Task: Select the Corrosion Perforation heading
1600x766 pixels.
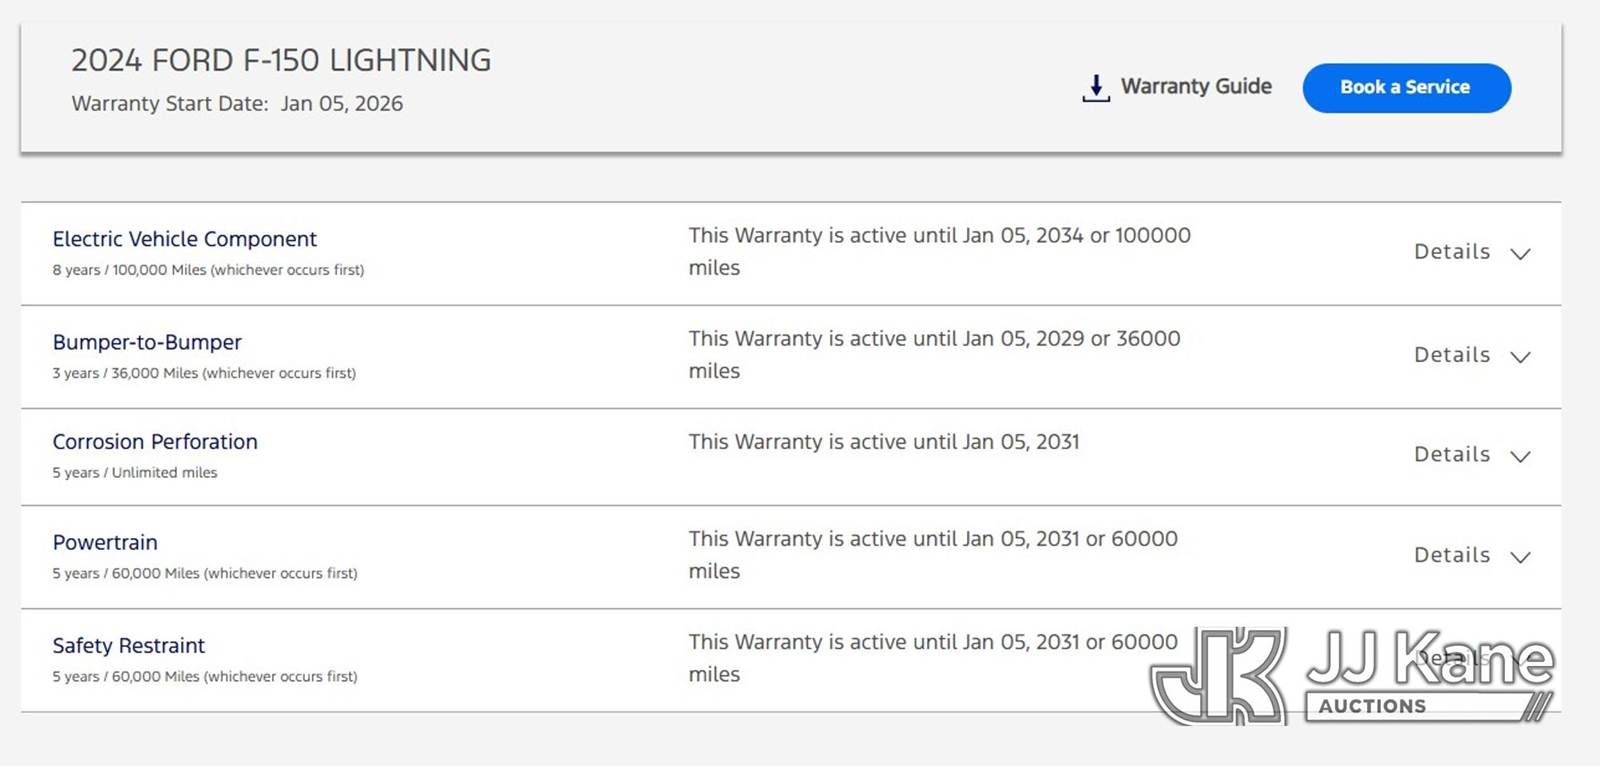Action: (155, 442)
